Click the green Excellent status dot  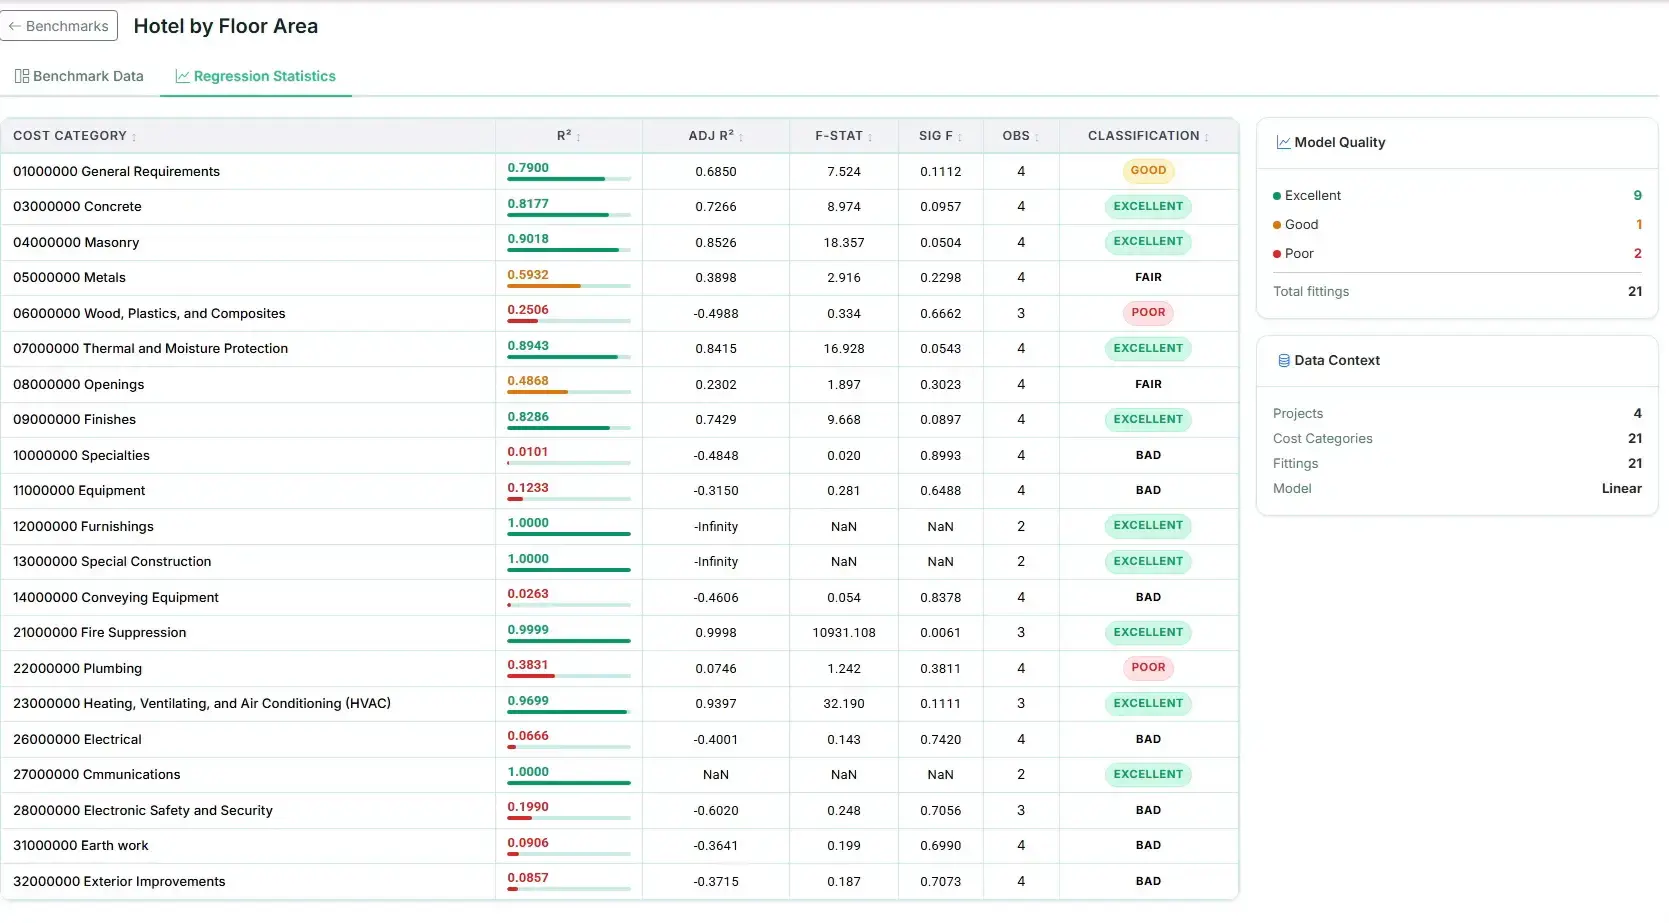[x=1277, y=196]
